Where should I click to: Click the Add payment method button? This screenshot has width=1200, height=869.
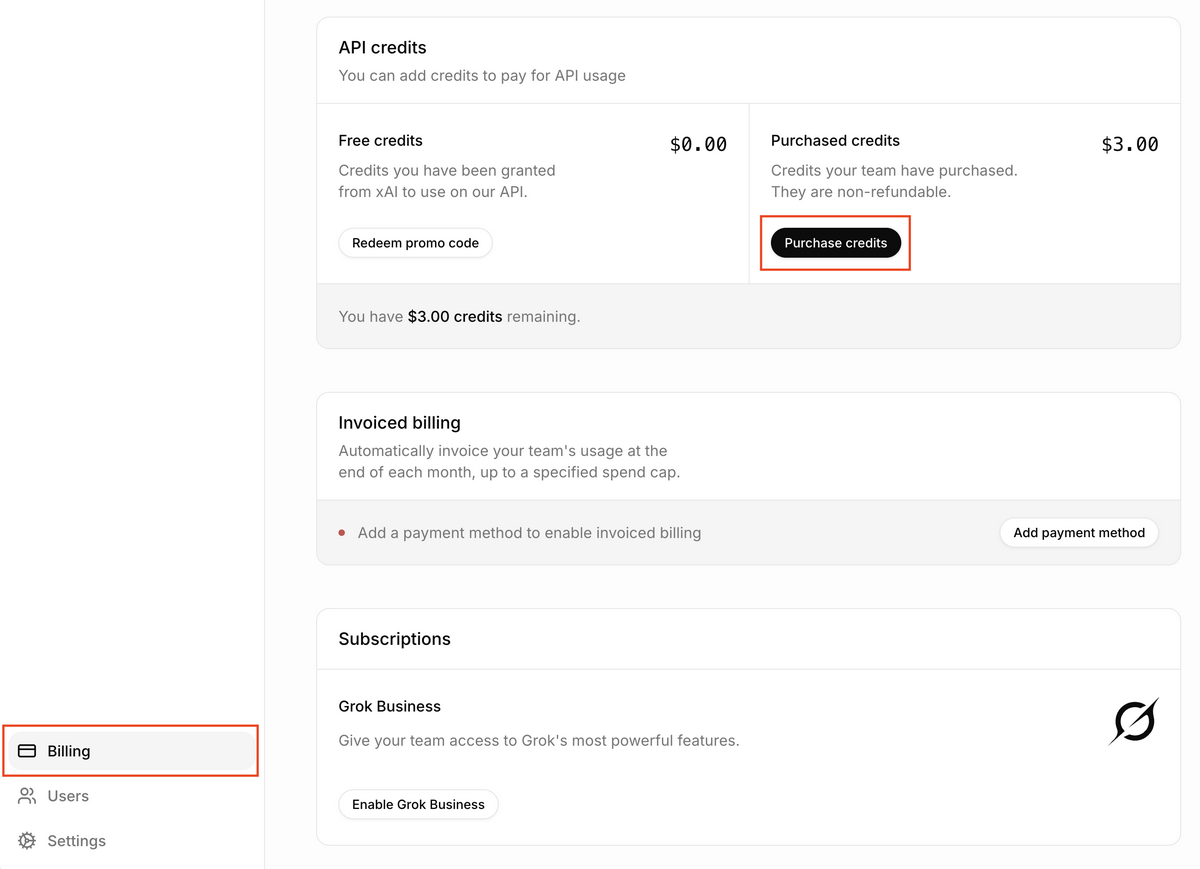pyautogui.click(x=1078, y=533)
